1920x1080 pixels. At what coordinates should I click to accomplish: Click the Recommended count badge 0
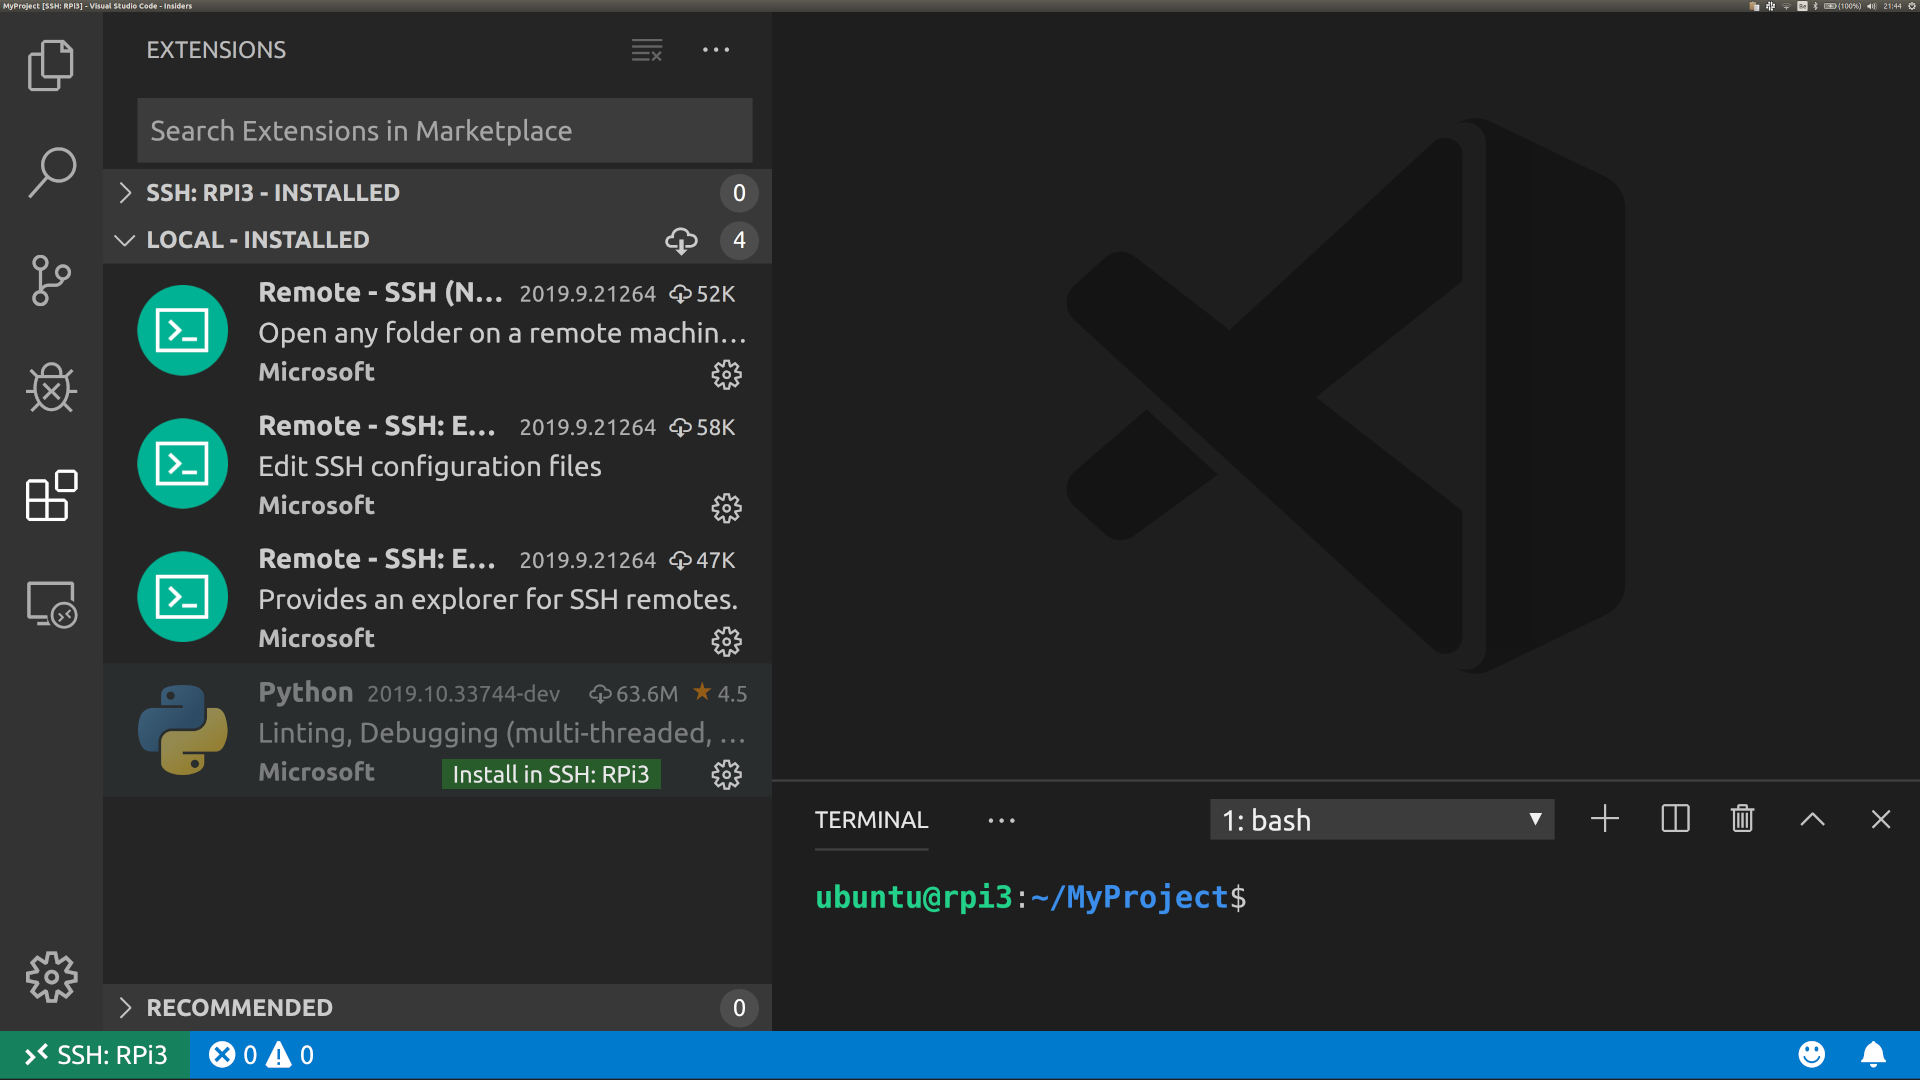point(739,1007)
